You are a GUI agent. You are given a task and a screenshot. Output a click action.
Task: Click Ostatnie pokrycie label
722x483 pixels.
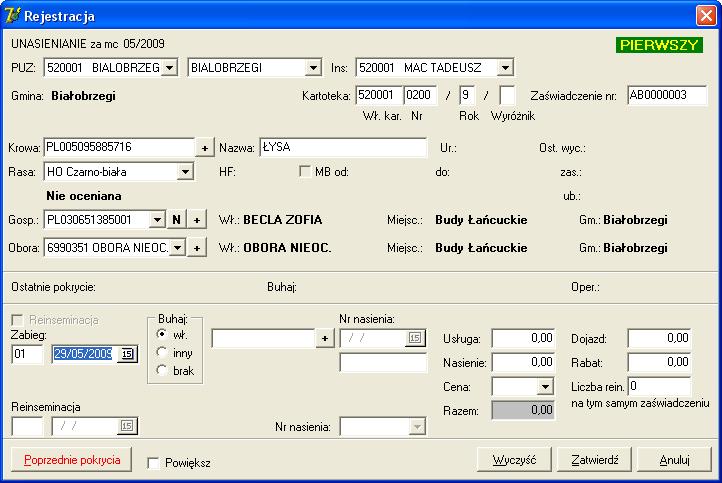pos(53,287)
